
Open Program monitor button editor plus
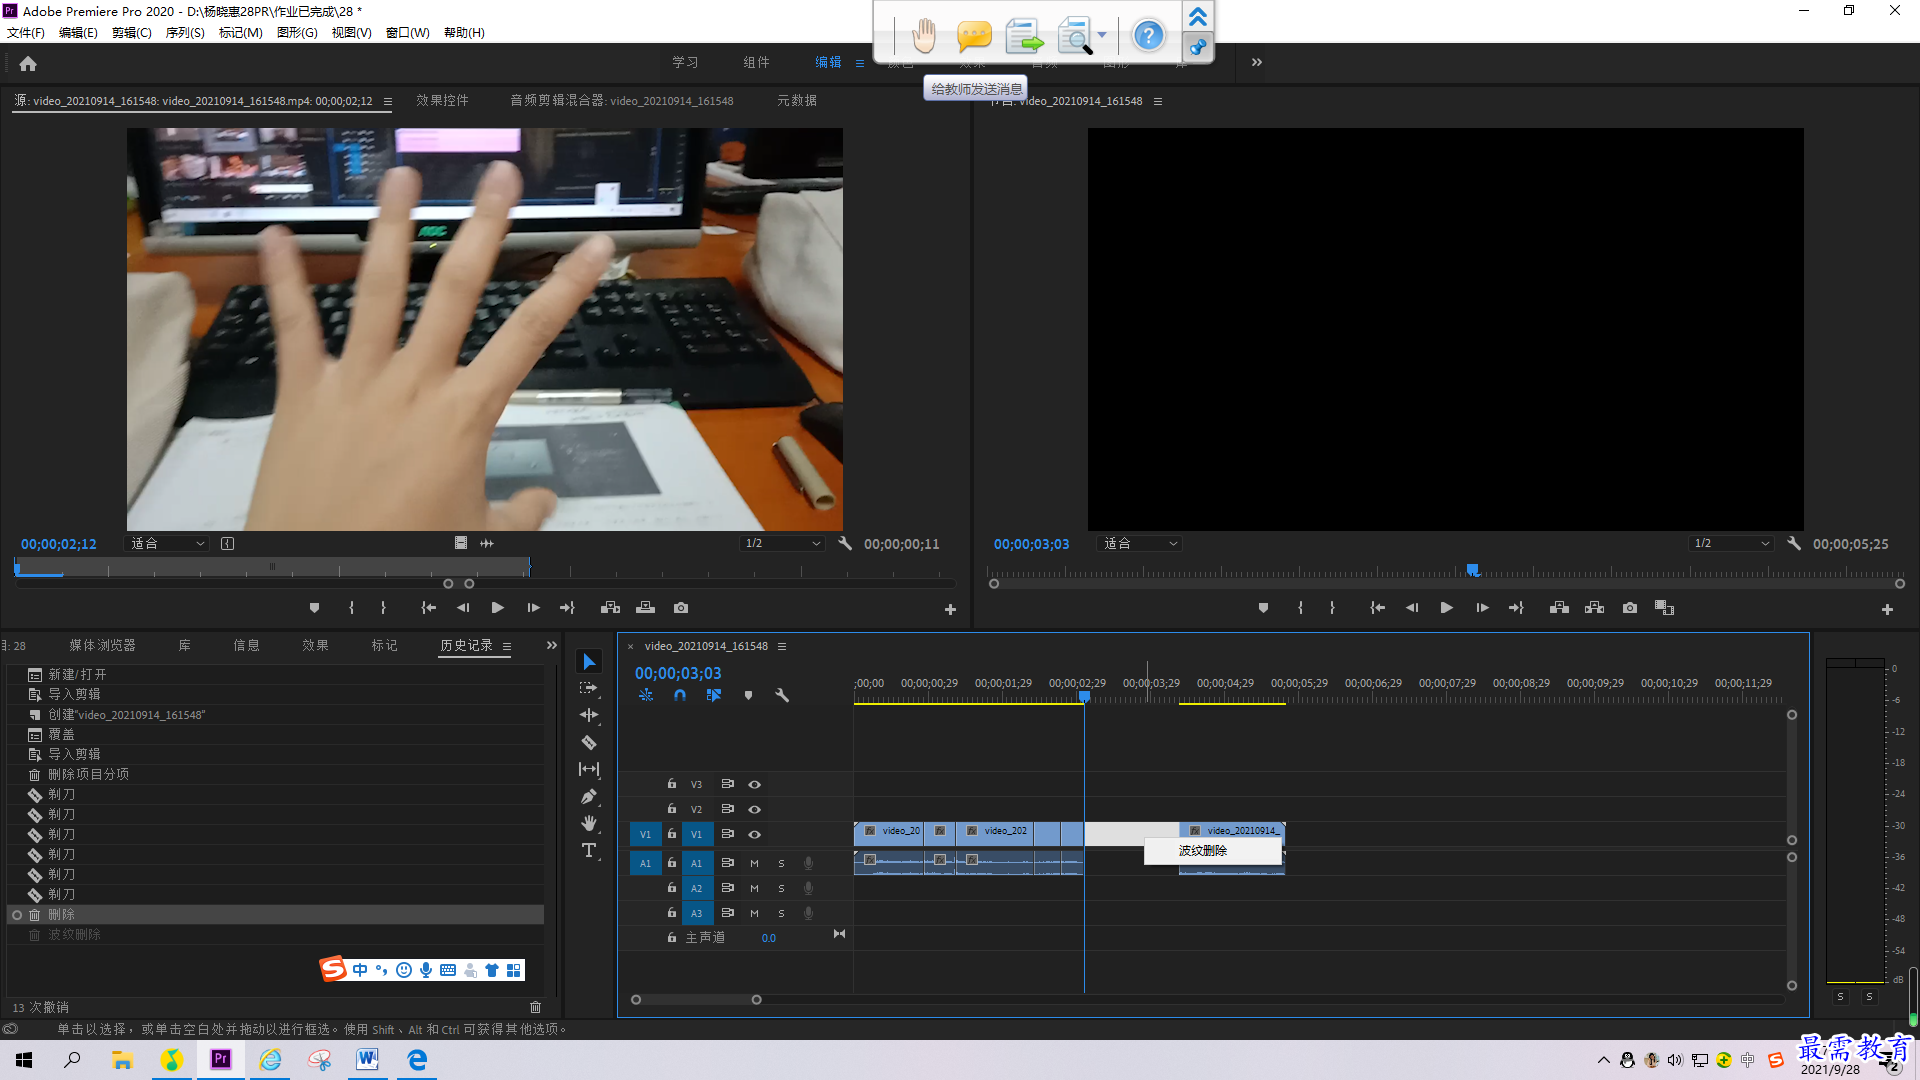[x=1887, y=609]
